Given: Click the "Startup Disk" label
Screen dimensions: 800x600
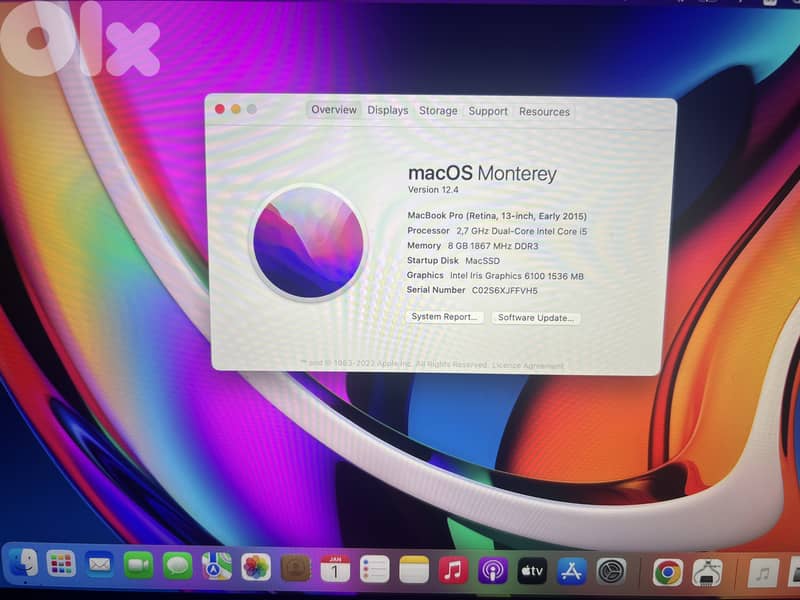Looking at the screenshot, I should (x=433, y=260).
